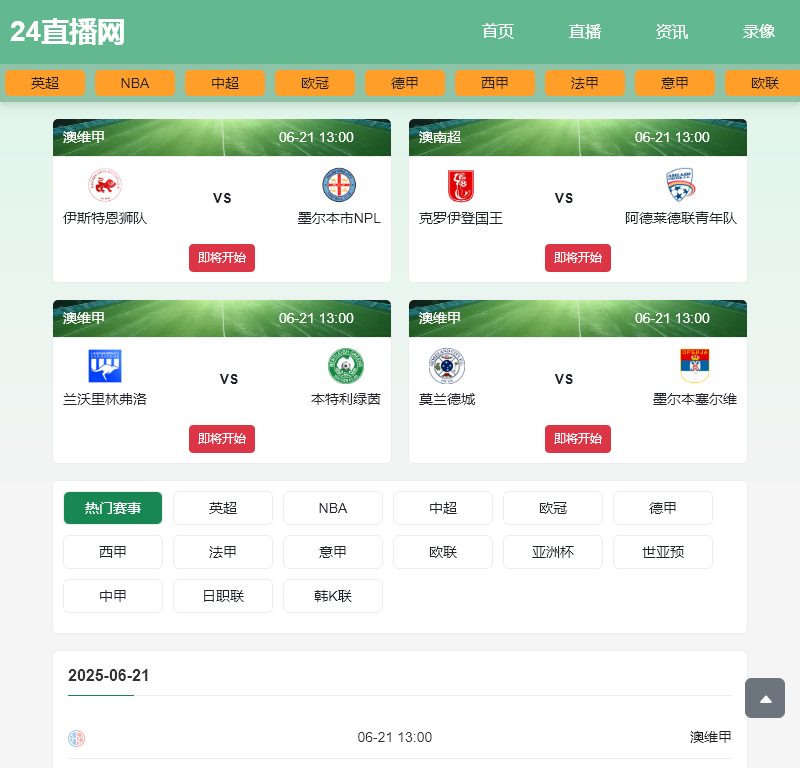The image size is (800, 768).
Task: Select the orange 欧冠 category button
Action: coord(315,83)
